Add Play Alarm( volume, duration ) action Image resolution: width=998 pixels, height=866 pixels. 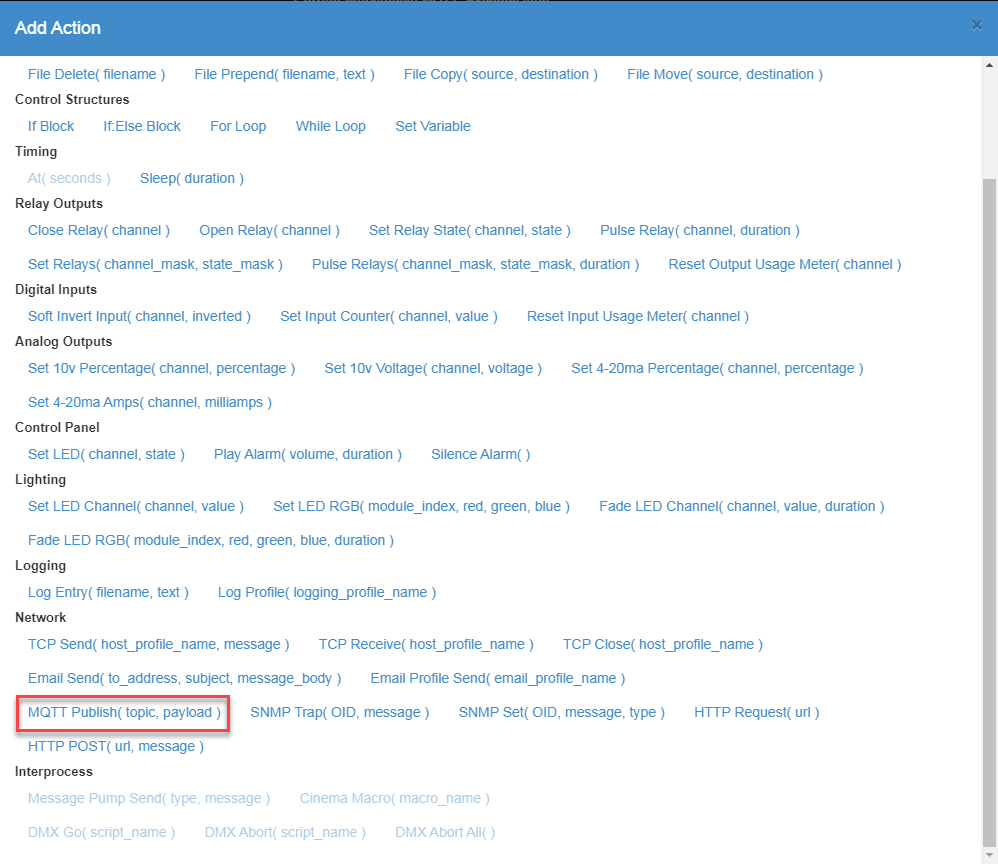coord(307,454)
